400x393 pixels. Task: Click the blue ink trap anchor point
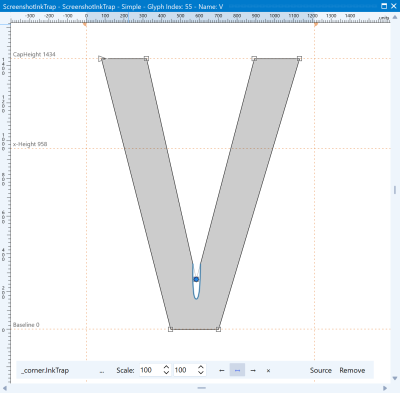[x=196, y=279]
